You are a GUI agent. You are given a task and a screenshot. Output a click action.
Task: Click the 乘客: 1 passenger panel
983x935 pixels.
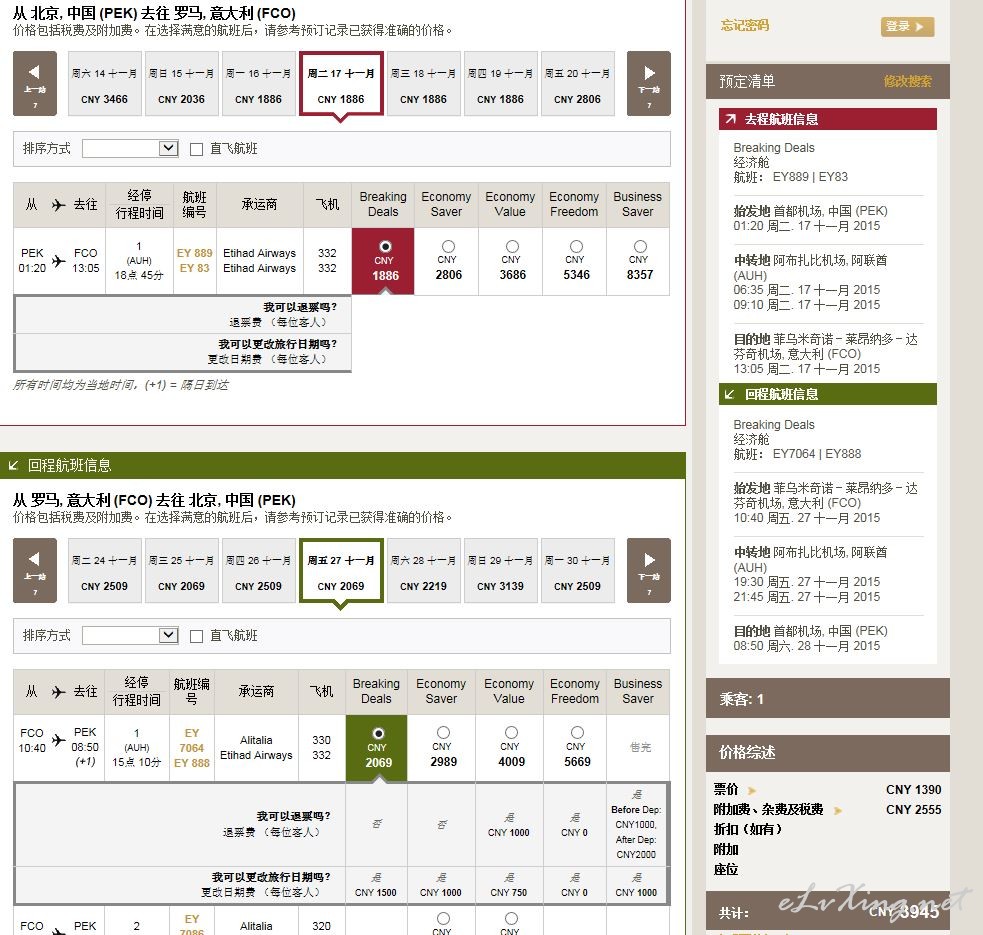[828, 698]
